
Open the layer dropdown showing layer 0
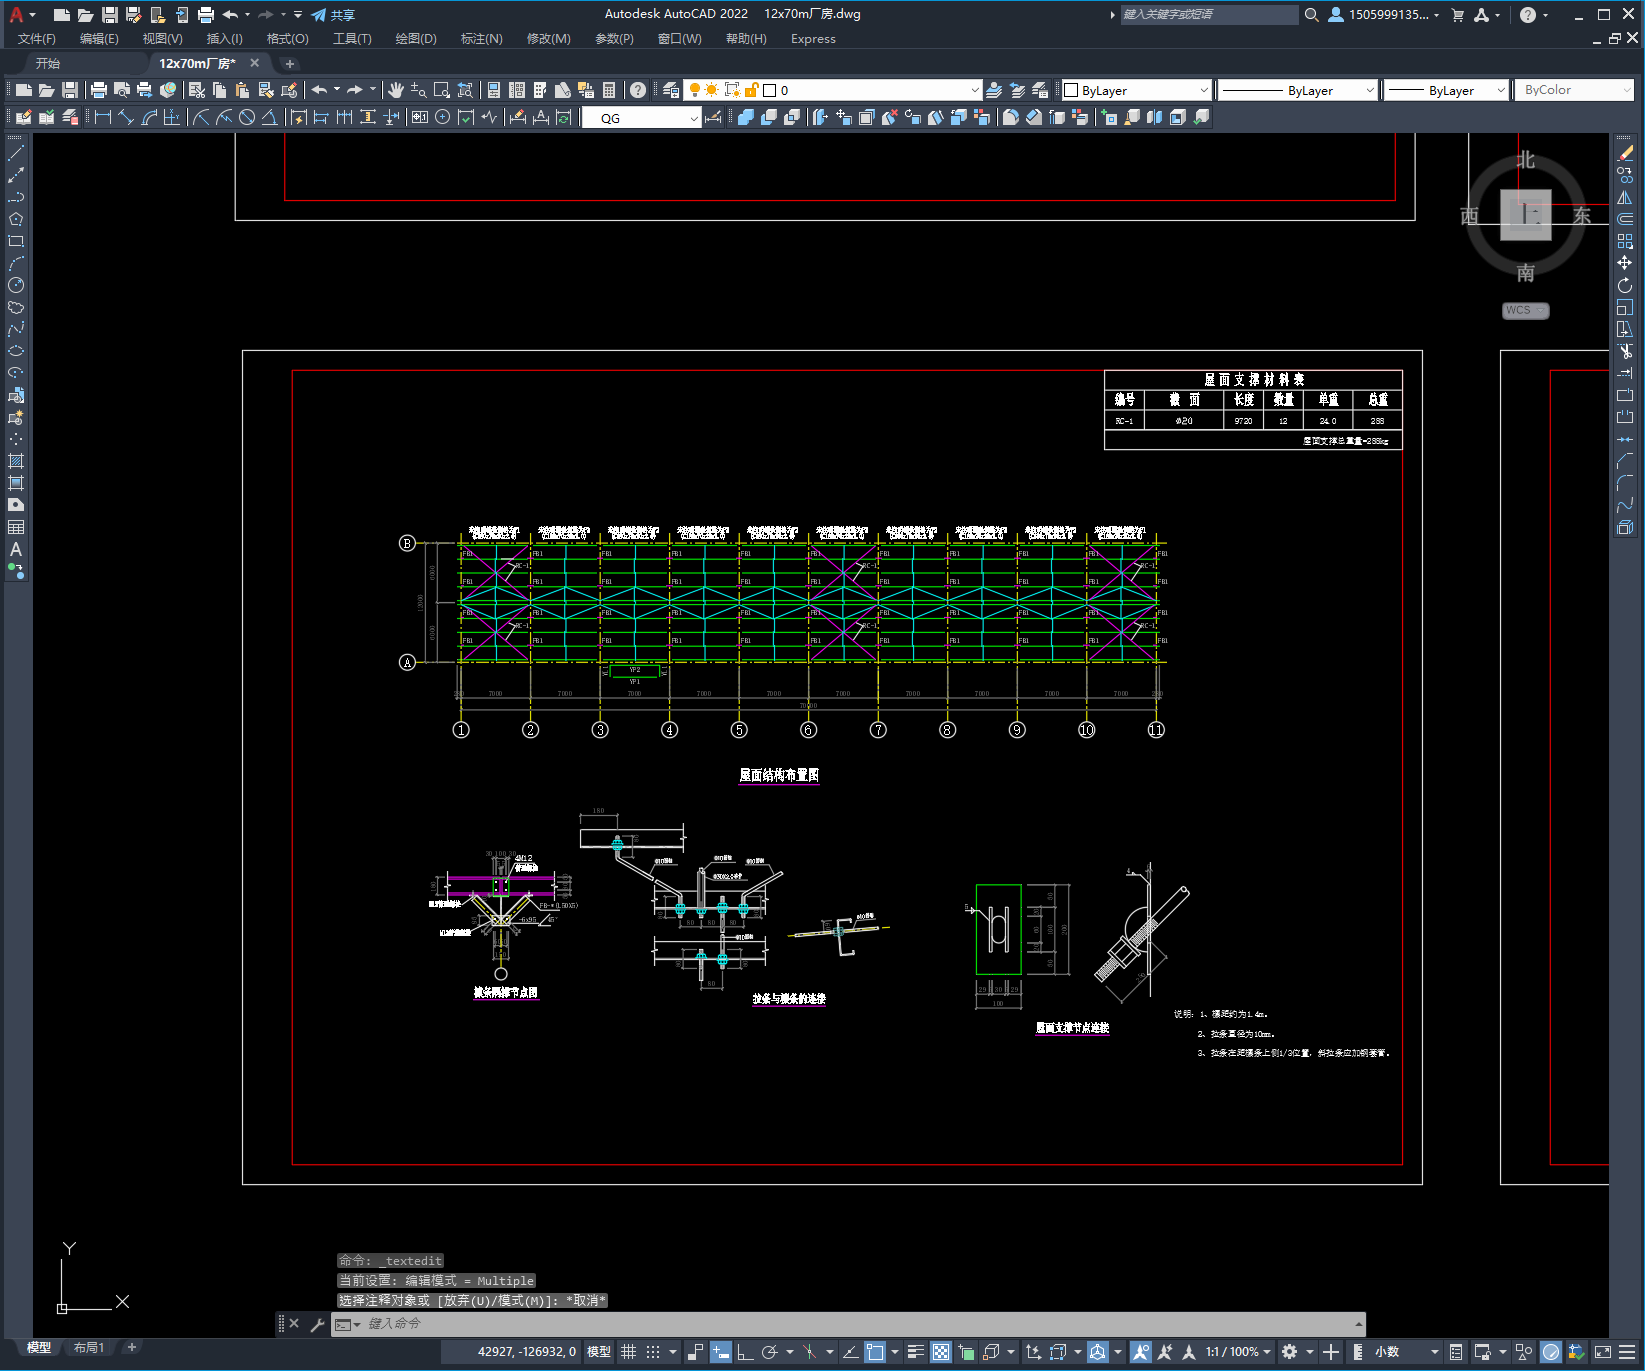832,90
